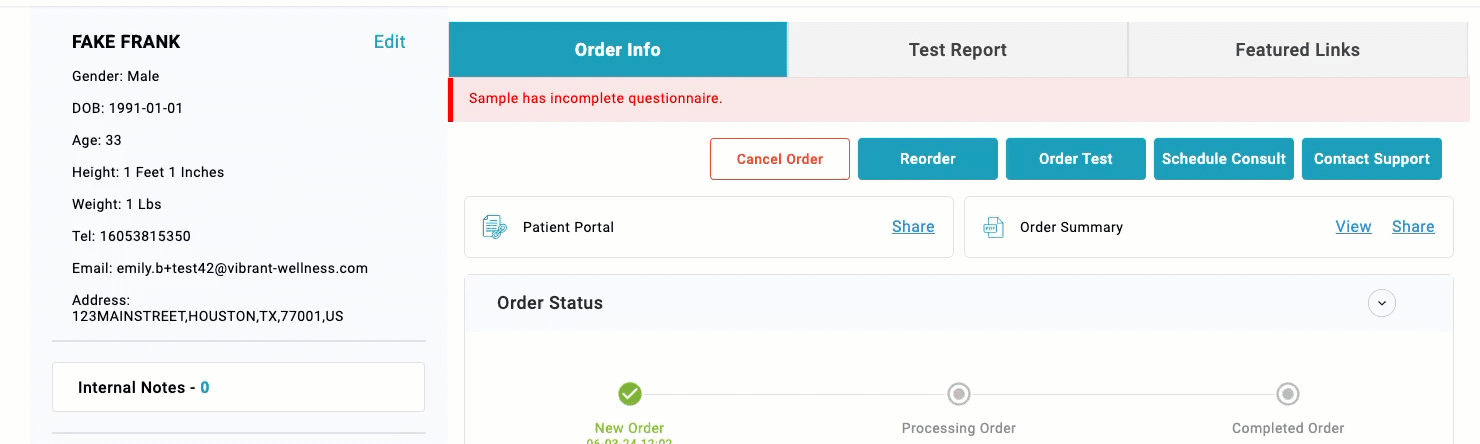This screenshot has width=1480, height=444.
Task: Select the Order Info tab
Action: (x=617, y=50)
